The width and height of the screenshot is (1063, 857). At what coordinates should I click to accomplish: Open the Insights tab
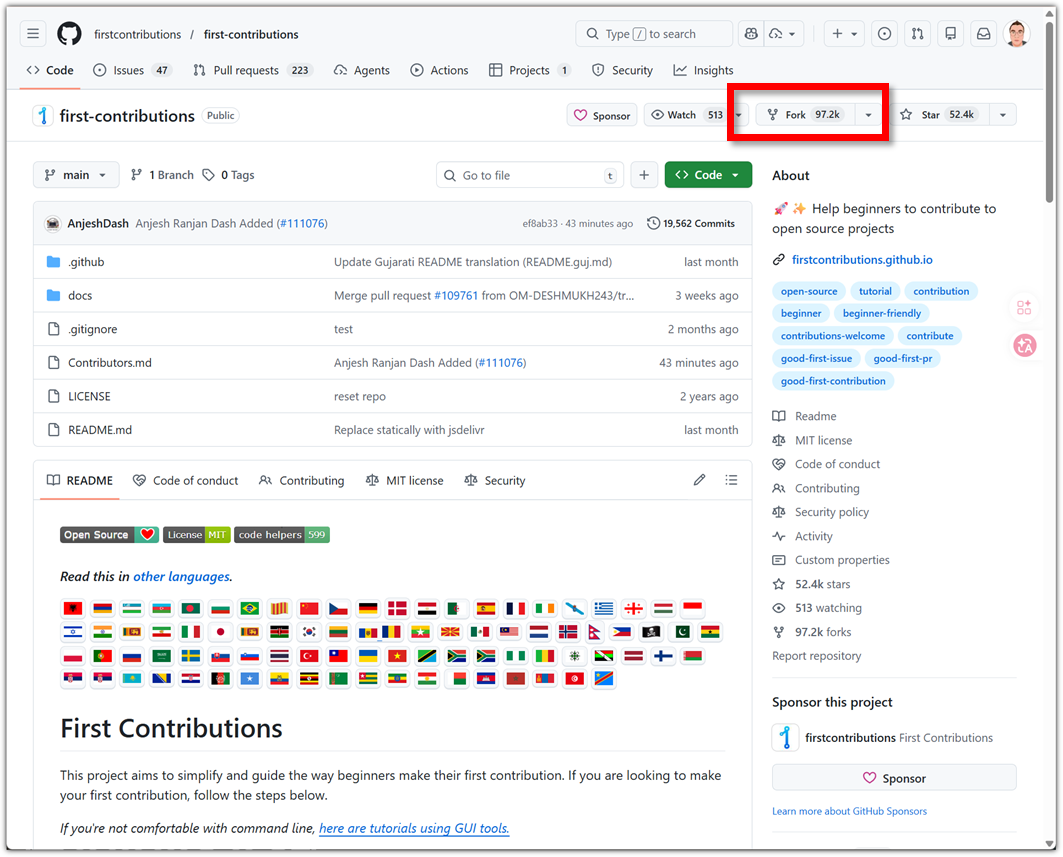(704, 71)
